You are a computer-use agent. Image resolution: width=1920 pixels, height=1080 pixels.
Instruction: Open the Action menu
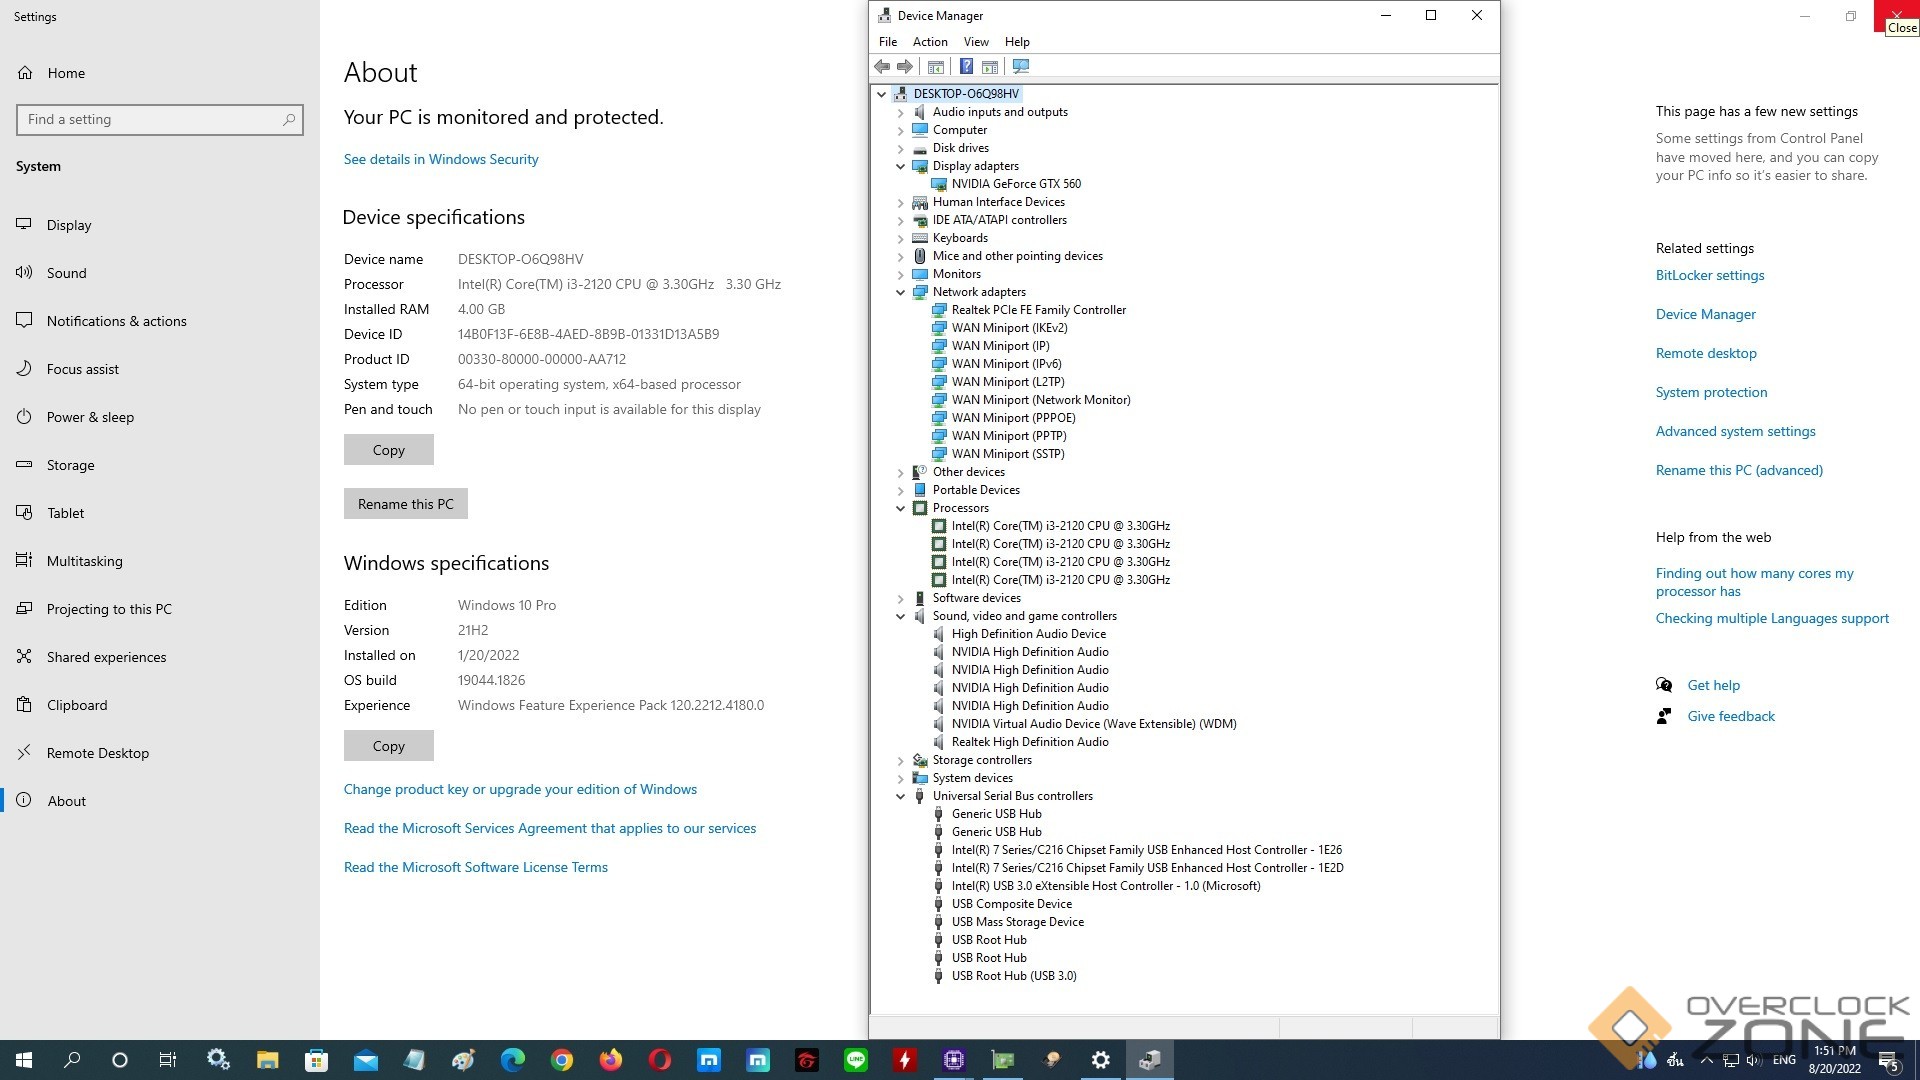pyautogui.click(x=929, y=42)
